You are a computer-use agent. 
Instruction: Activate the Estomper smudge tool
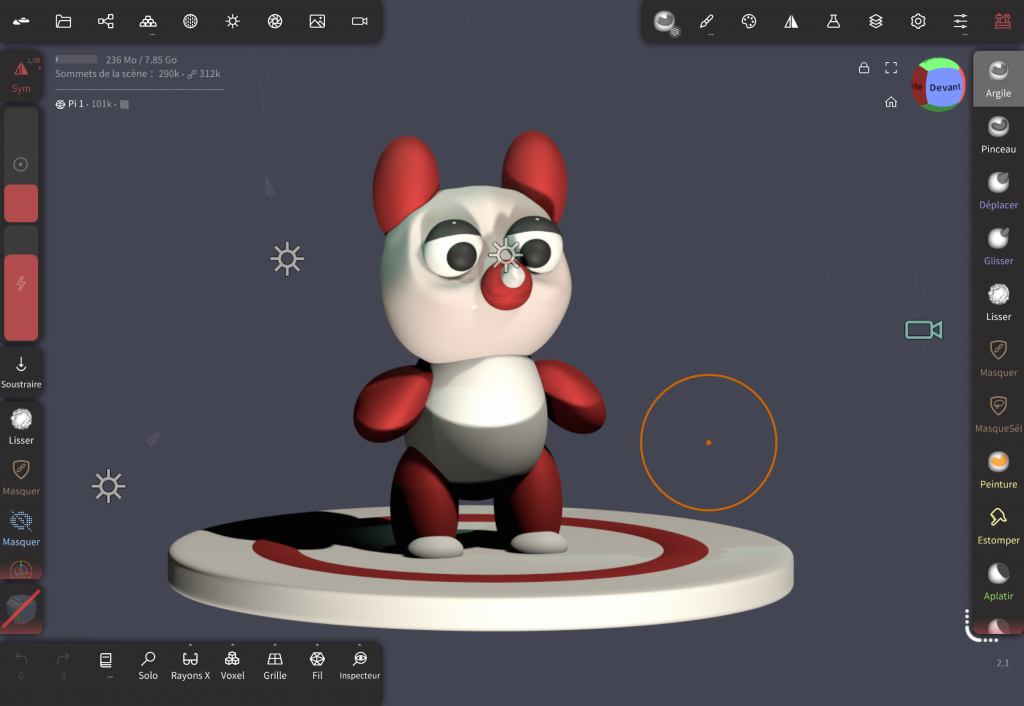(998, 525)
